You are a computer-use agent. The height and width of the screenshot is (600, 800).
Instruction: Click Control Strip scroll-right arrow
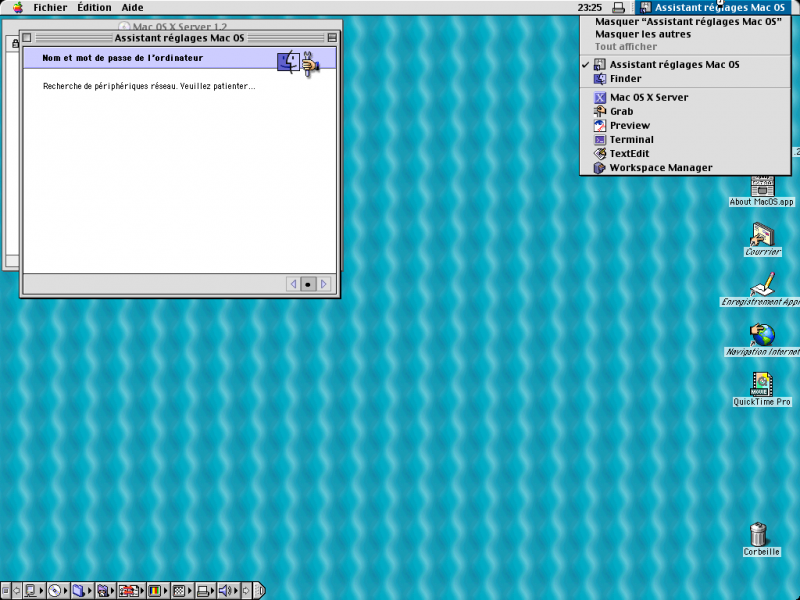[246, 591]
